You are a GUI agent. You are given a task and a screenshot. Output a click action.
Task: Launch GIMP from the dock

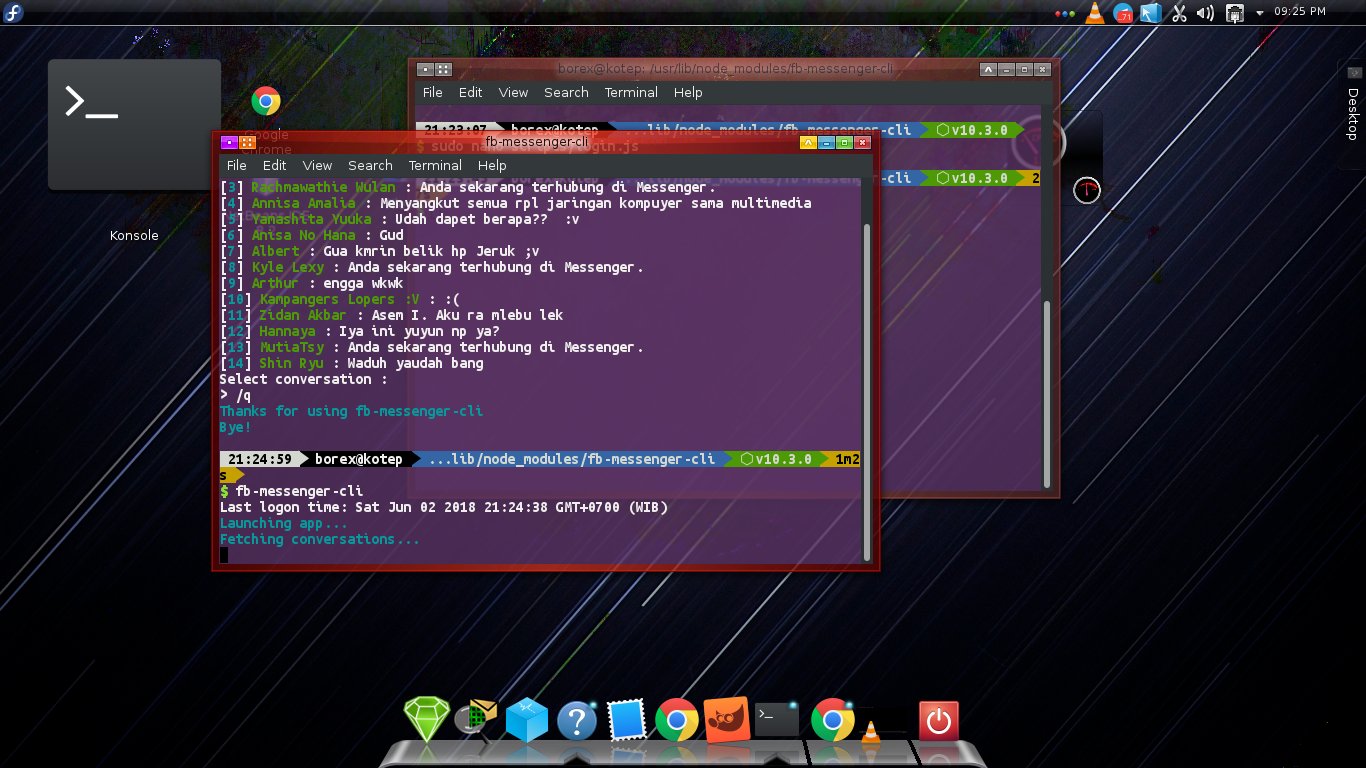[727, 718]
